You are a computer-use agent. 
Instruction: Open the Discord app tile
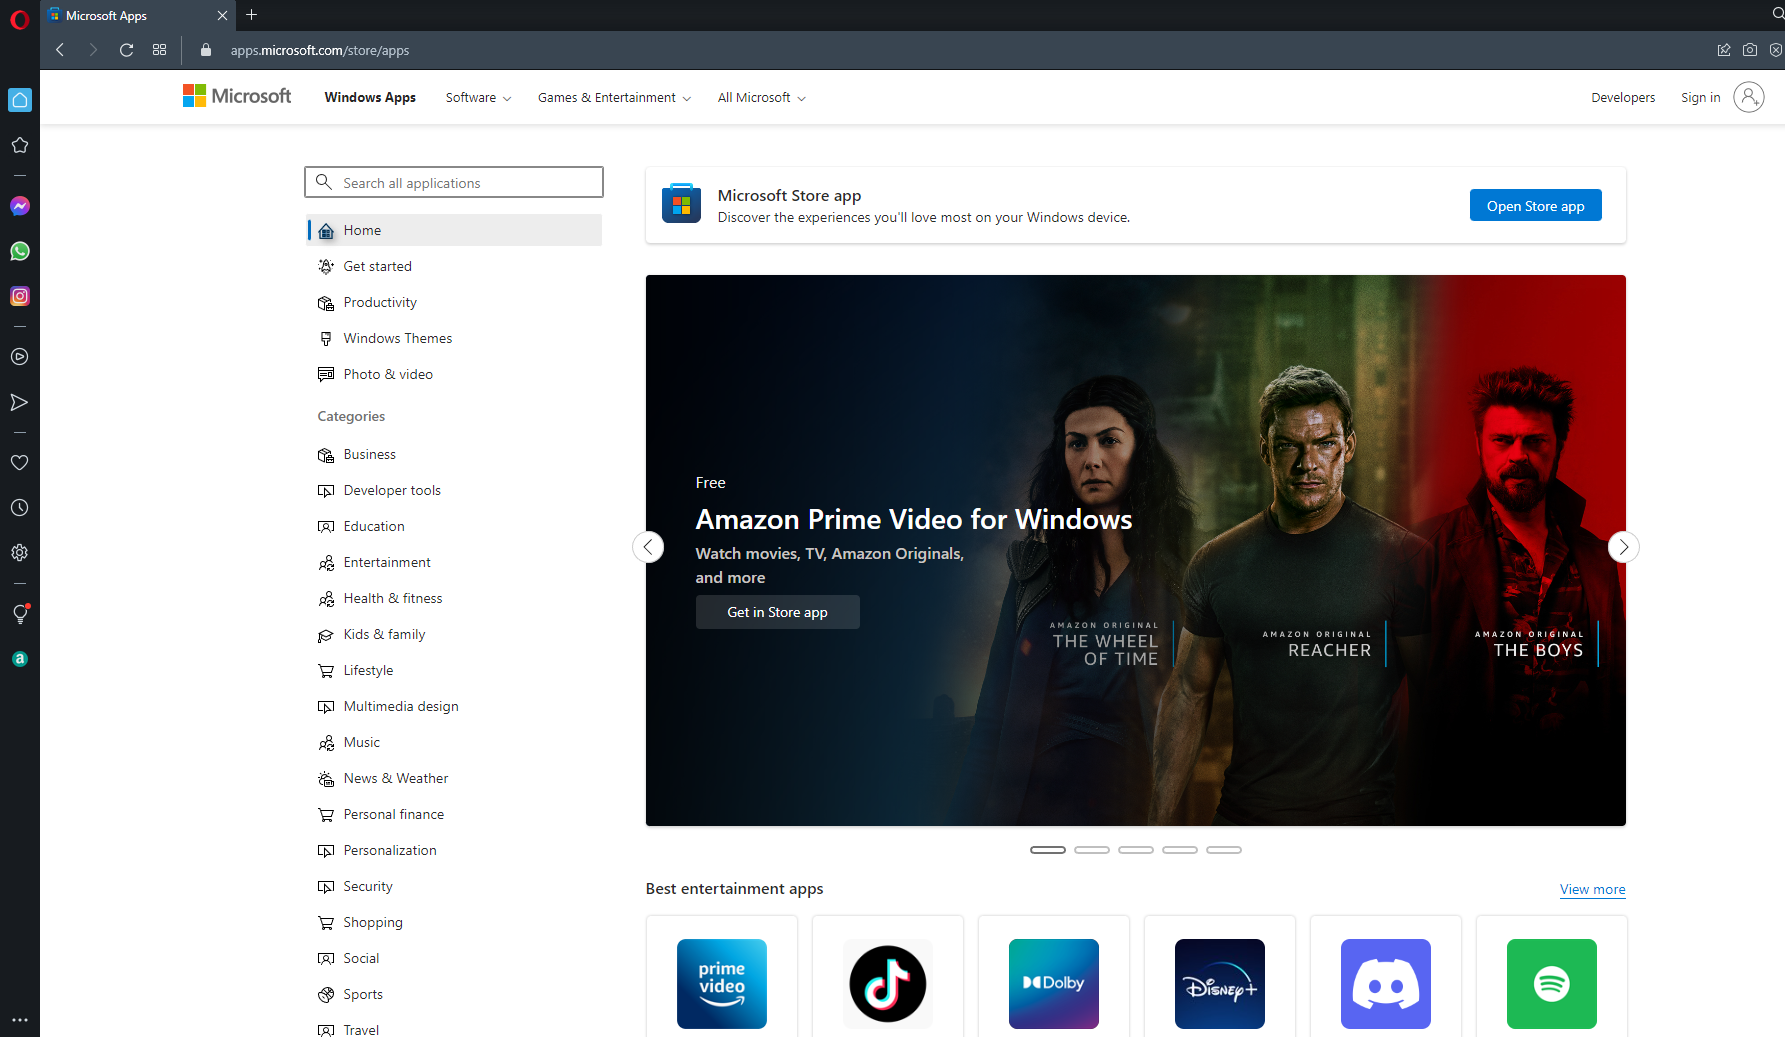click(x=1386, y=984)
